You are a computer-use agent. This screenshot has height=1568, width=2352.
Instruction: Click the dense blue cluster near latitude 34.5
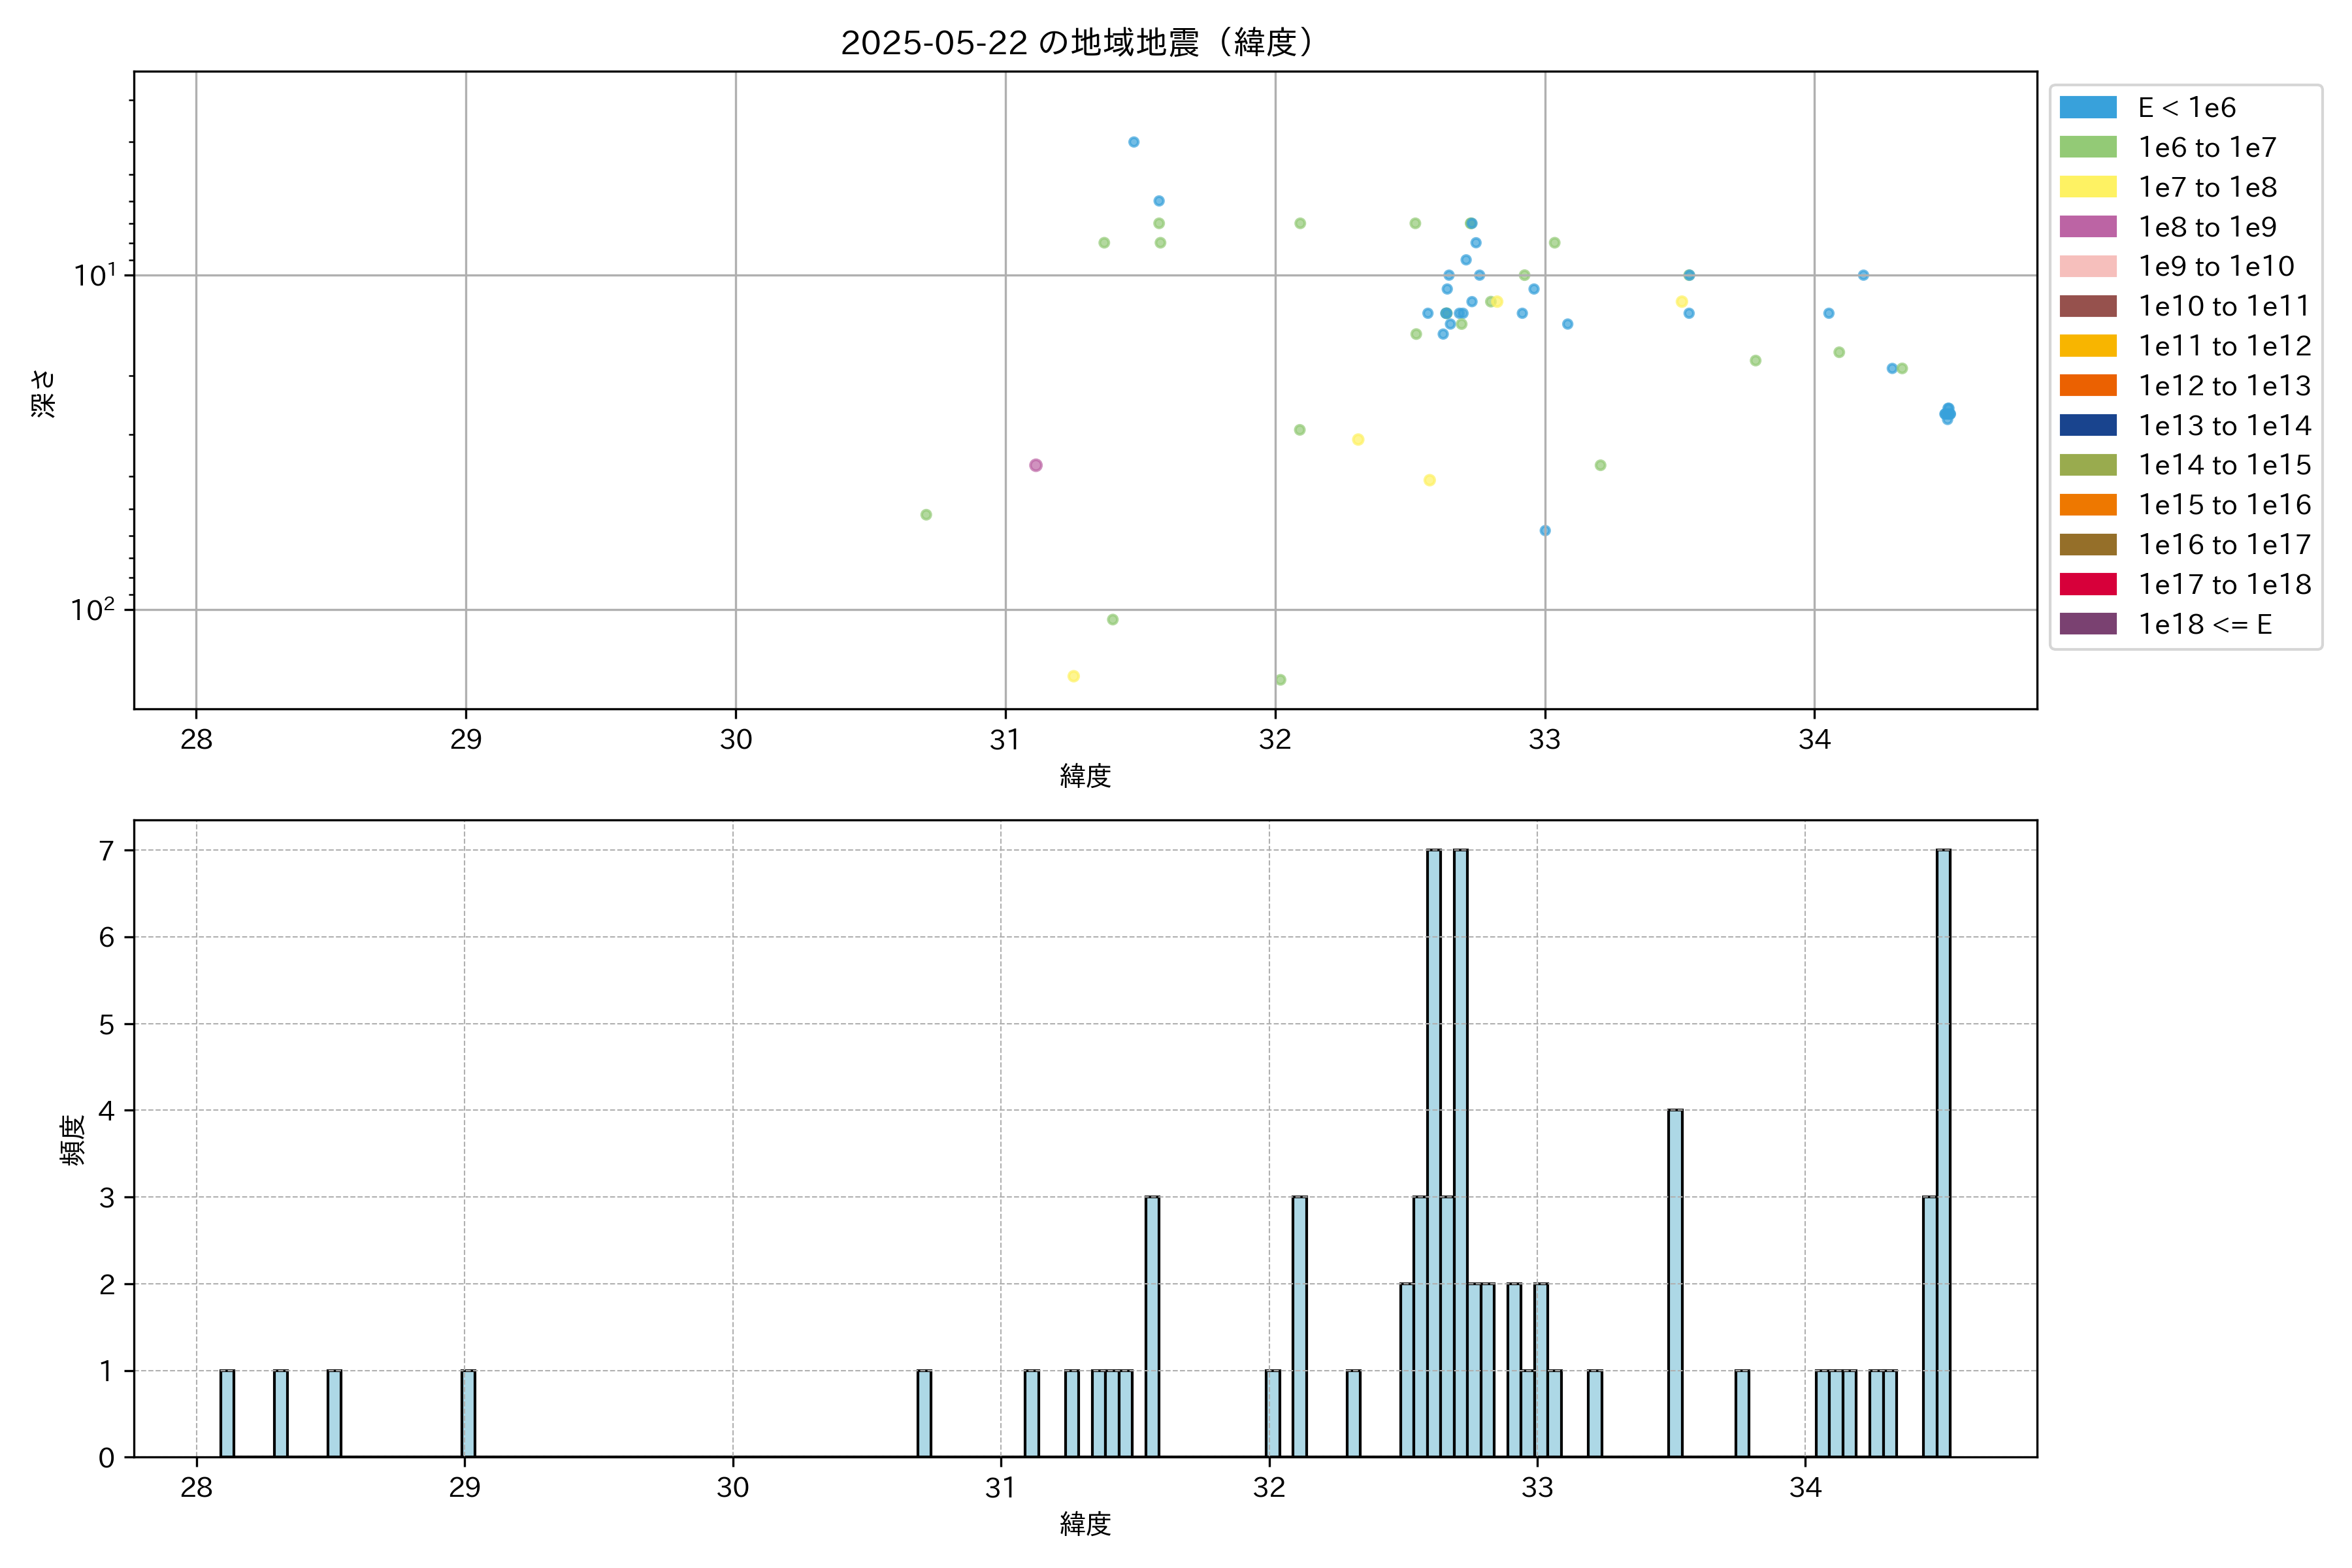pyautogui.click(x=1947, y=413)
